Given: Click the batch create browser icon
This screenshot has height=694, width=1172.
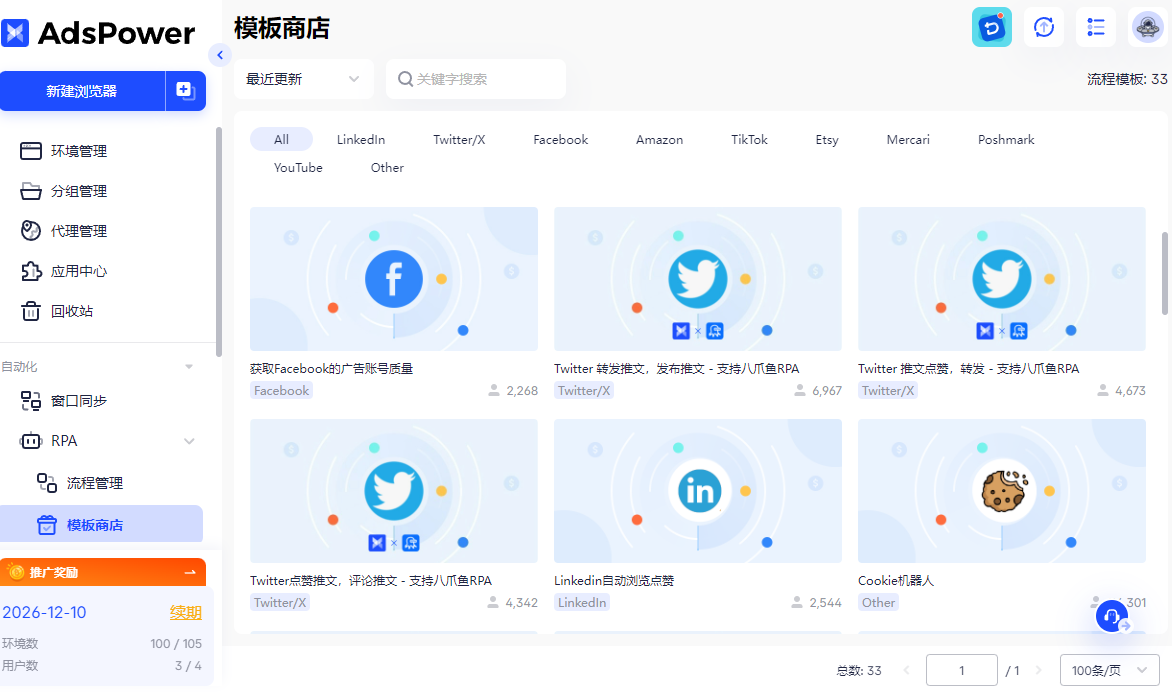Looking at the screenshot, I should 185,91.
